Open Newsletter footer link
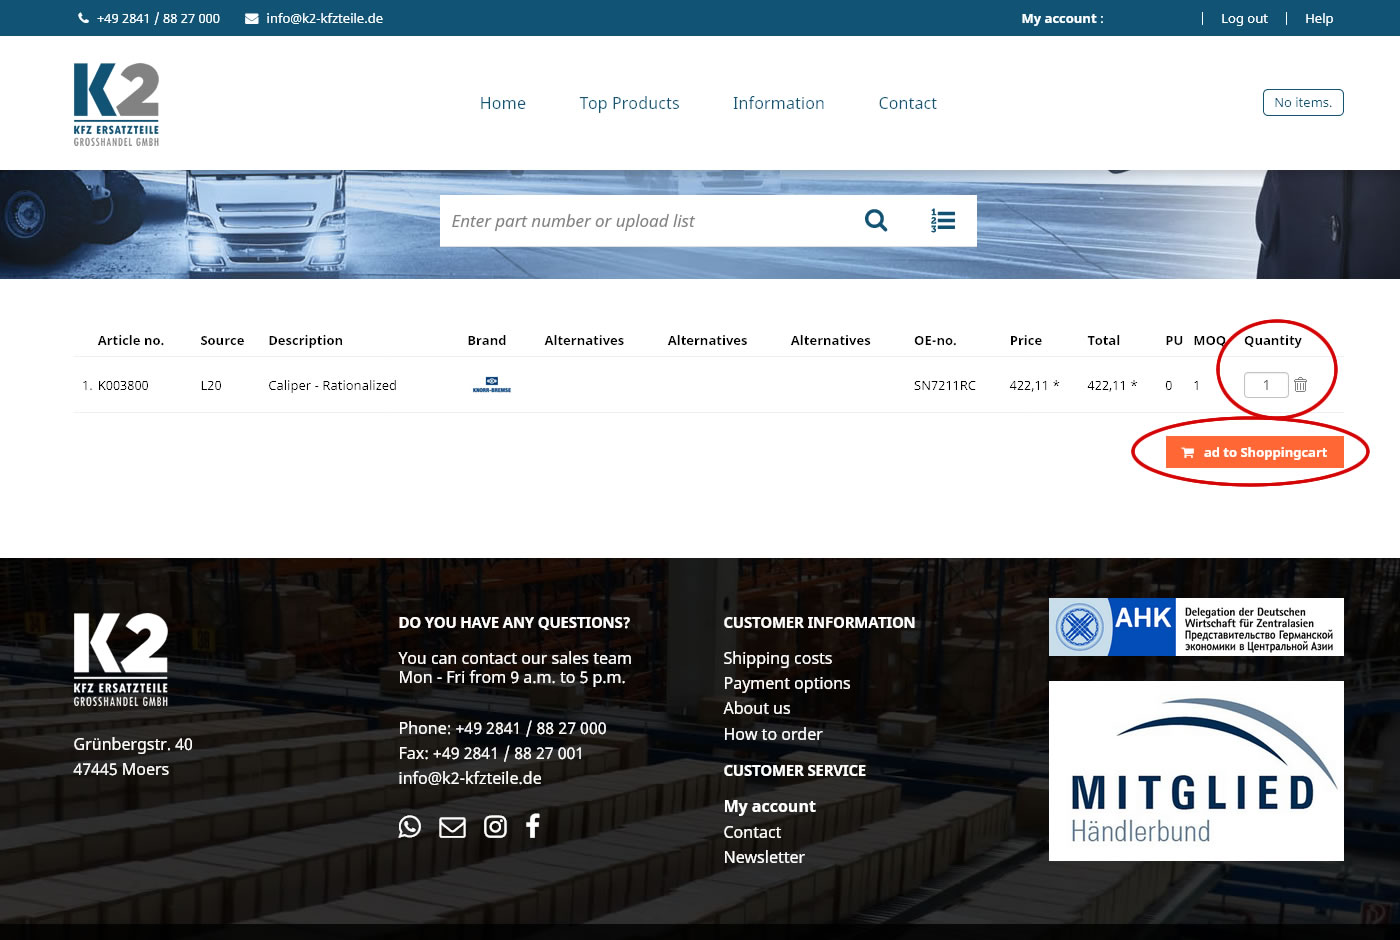This screenshot has width=1400, height=940. 763,857
